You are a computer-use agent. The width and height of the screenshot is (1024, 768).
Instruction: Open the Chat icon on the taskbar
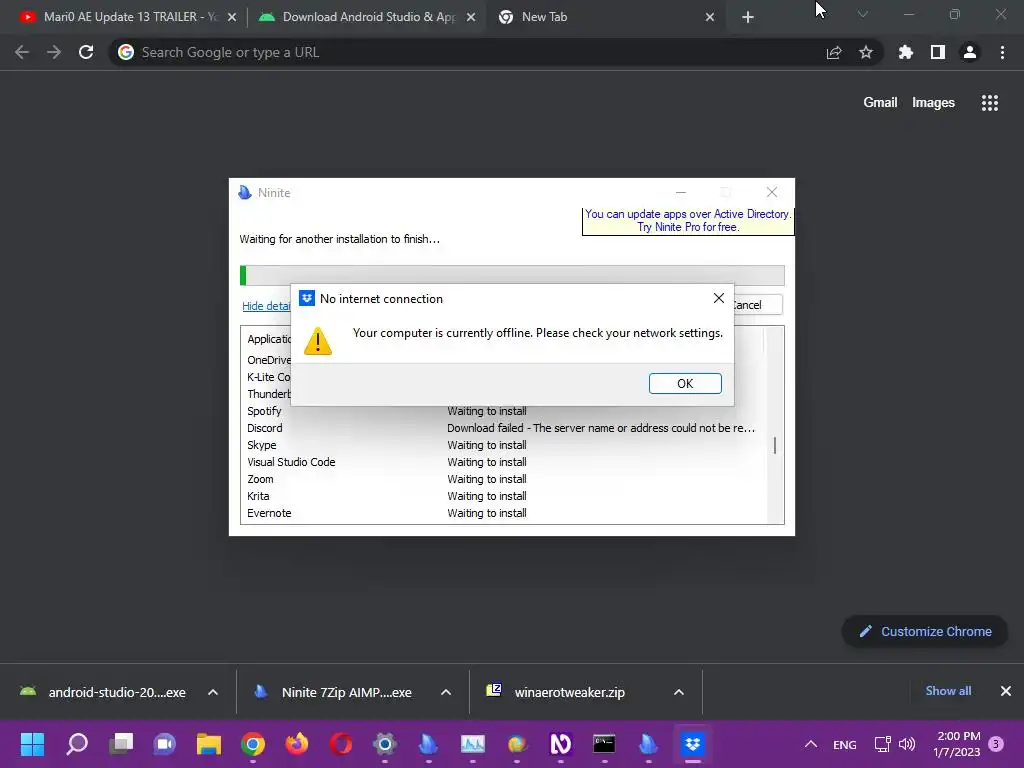pyautogui.click(x=165, y=744)
